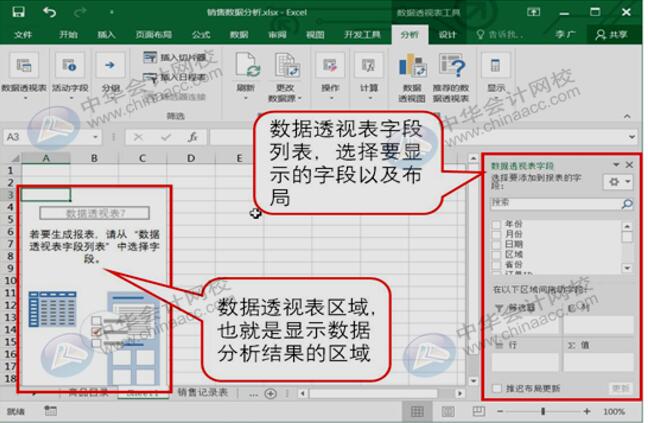Screen dimensions: 648x423
Task: Click Insert Slicer (插入切片器)
Action: pyautogui.click(x=175, y=57)
